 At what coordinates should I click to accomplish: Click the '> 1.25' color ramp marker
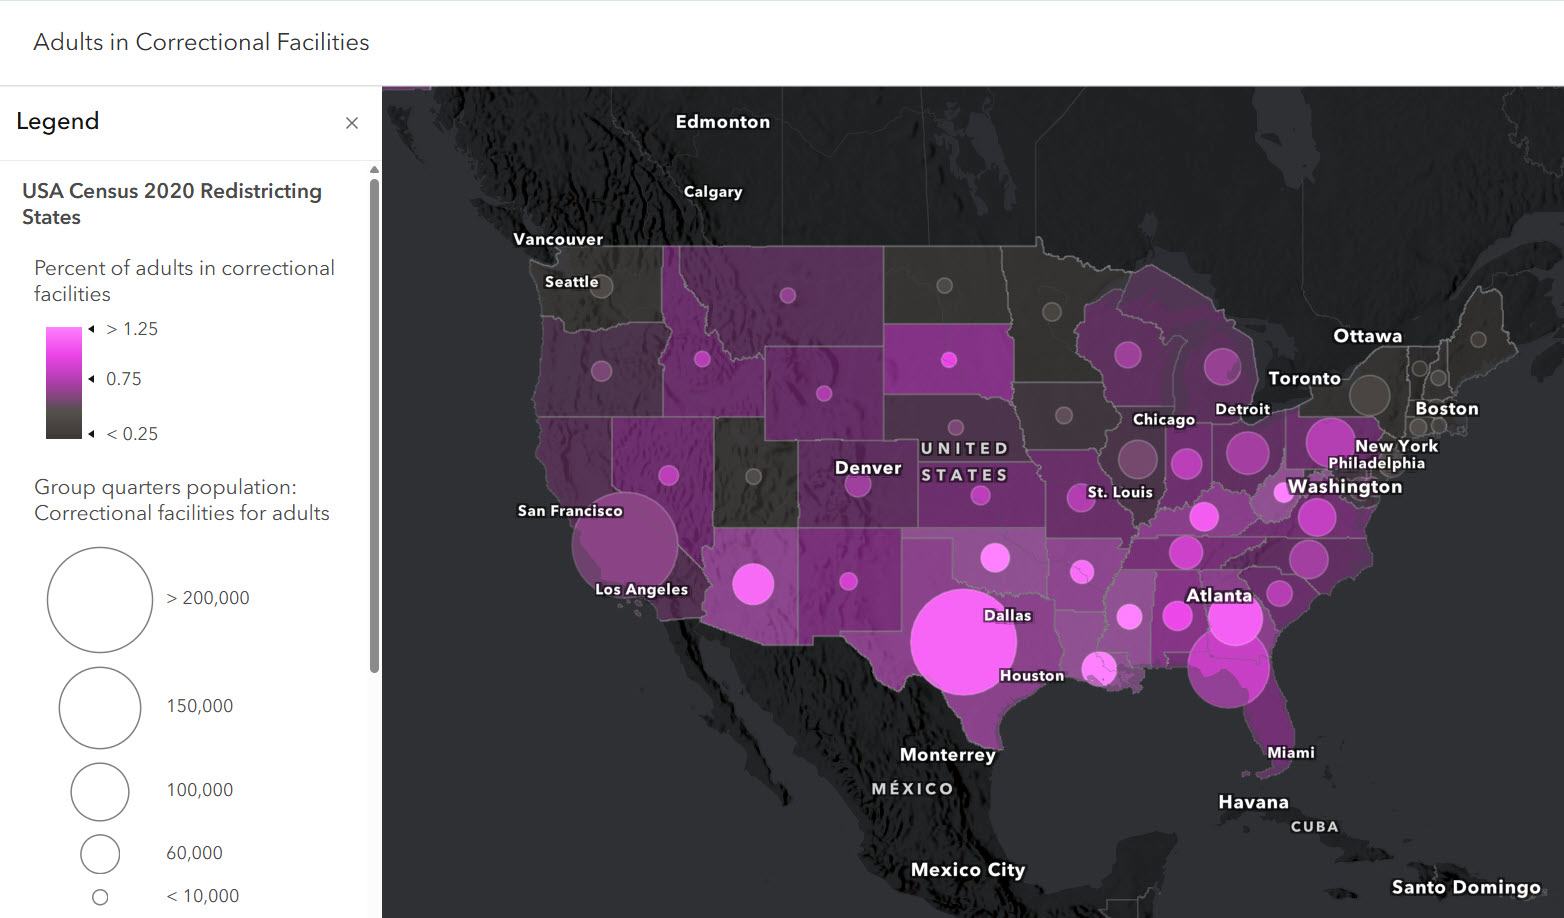point(91,329)
